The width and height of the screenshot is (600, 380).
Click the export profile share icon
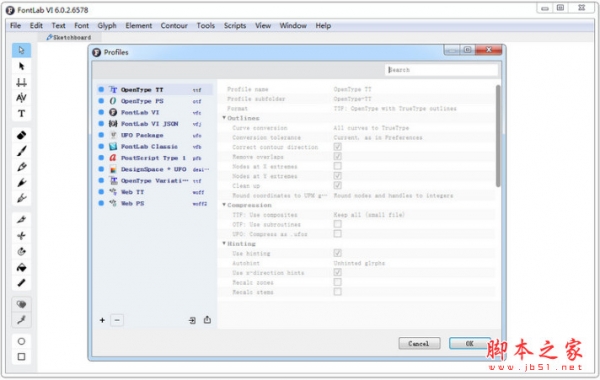207,320
